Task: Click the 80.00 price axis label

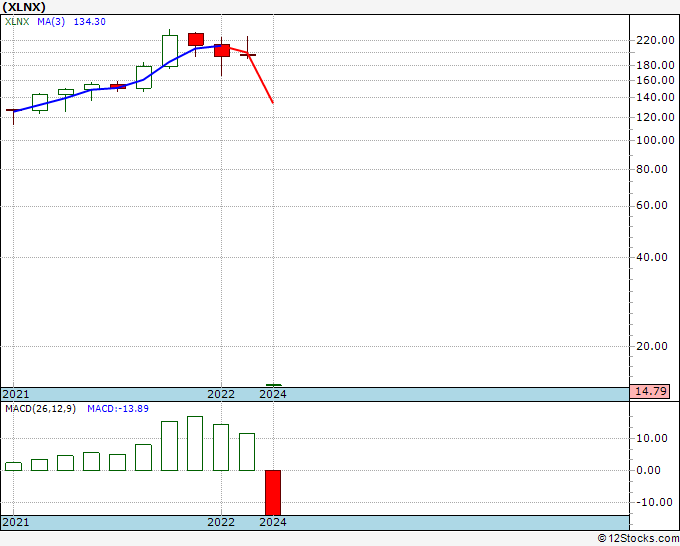Action: click(652, 169)
